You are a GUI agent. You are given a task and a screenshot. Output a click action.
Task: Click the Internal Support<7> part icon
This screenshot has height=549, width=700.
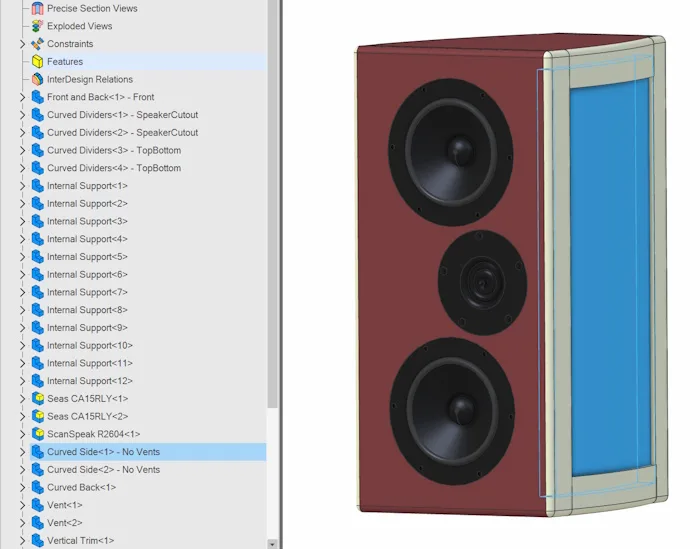click(38, 292)
